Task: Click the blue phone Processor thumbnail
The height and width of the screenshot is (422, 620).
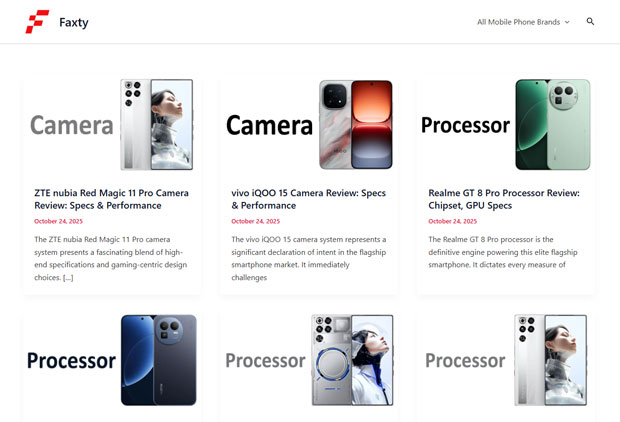Action: coord(112,360)
